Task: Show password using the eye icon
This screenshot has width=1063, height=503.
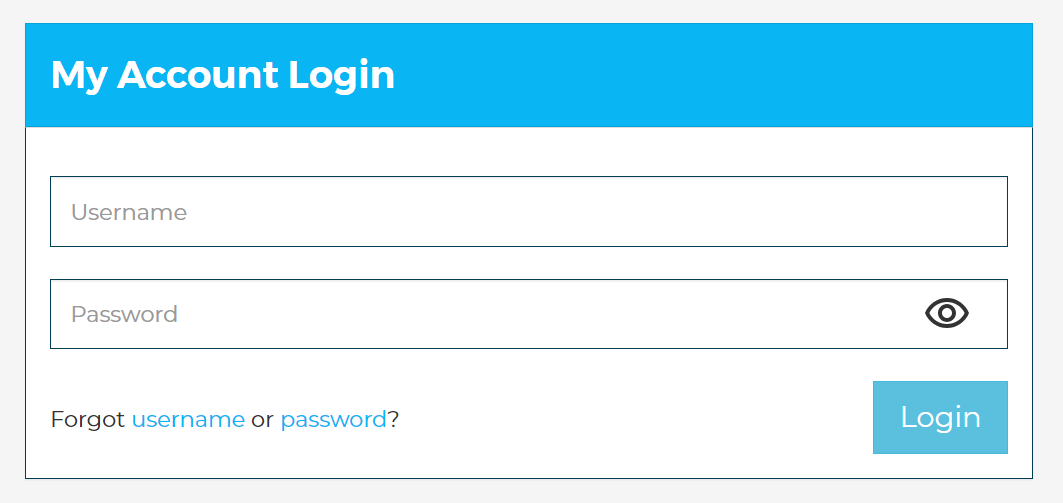Action: pos(946,313)
